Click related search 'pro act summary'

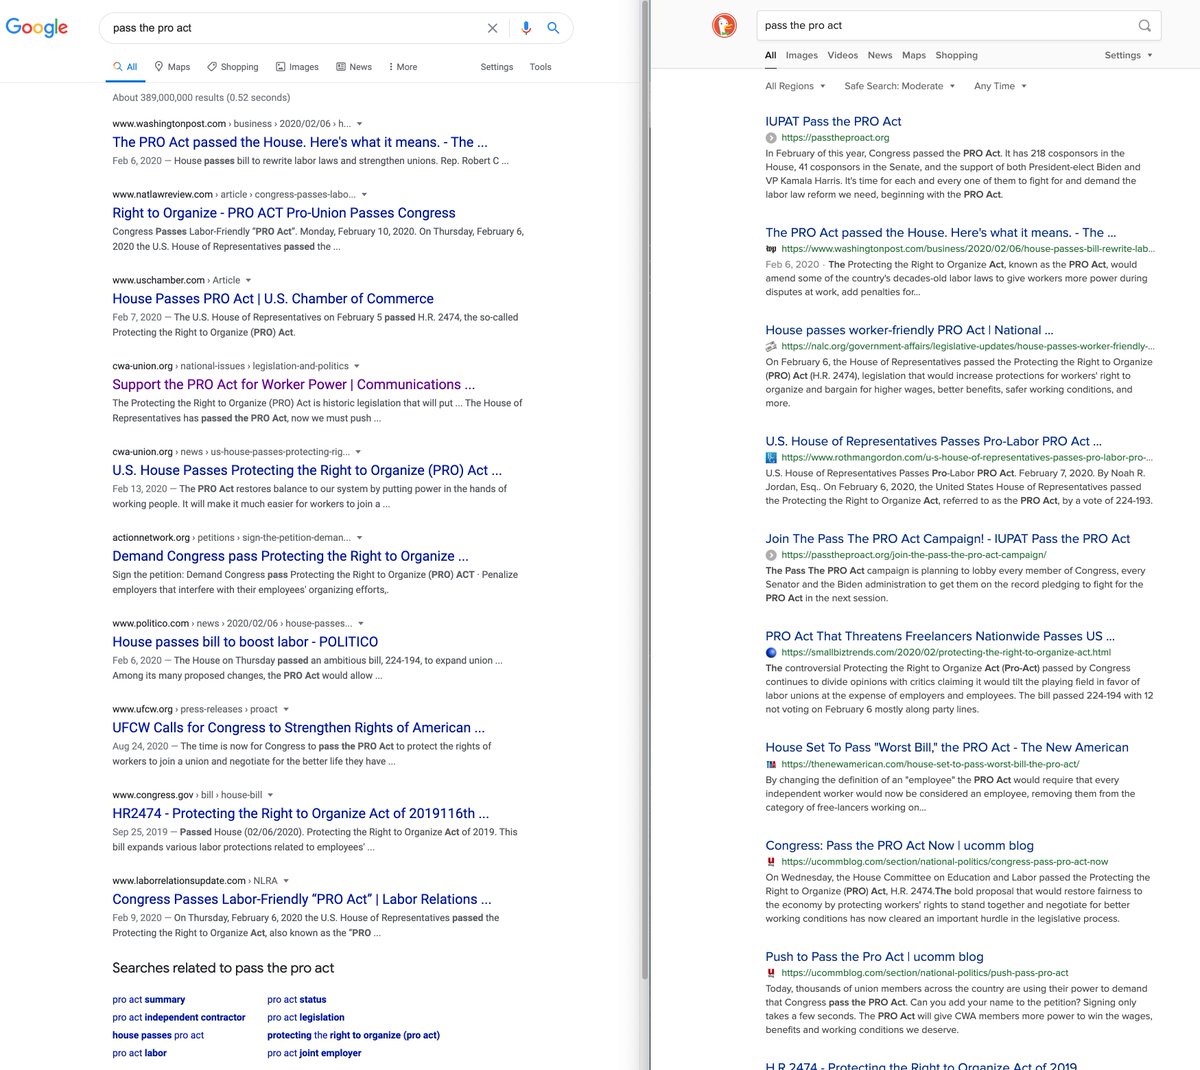[x=149, y=1000]
